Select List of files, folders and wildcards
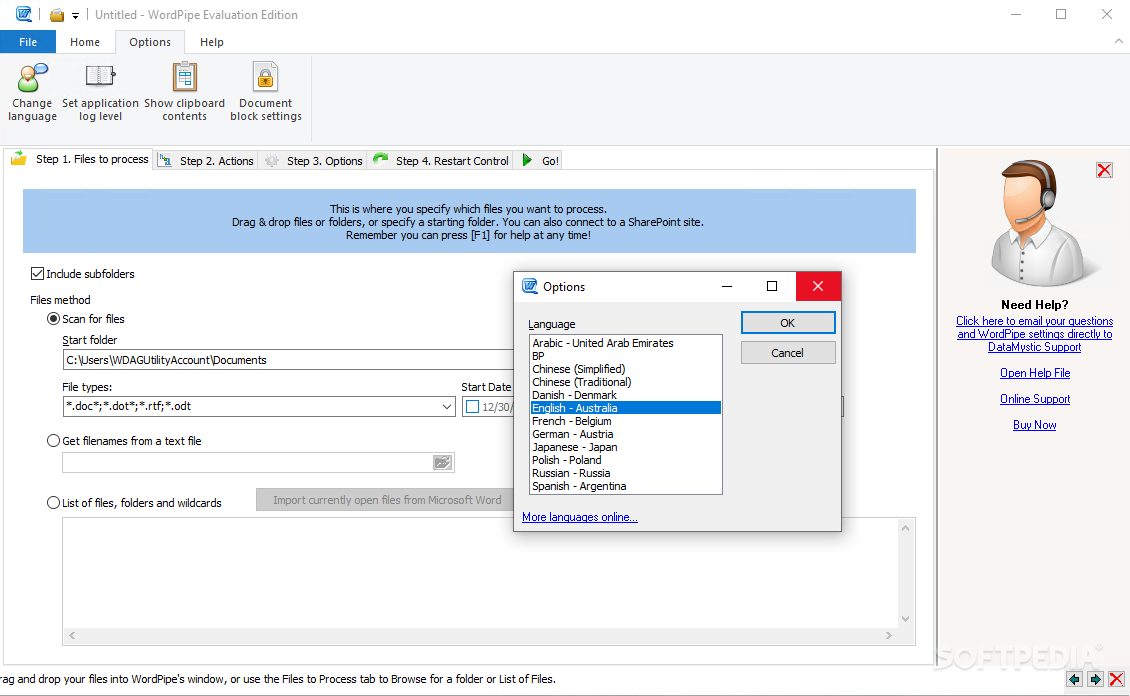Screen dimensions: 1130x696 (53, 502)
